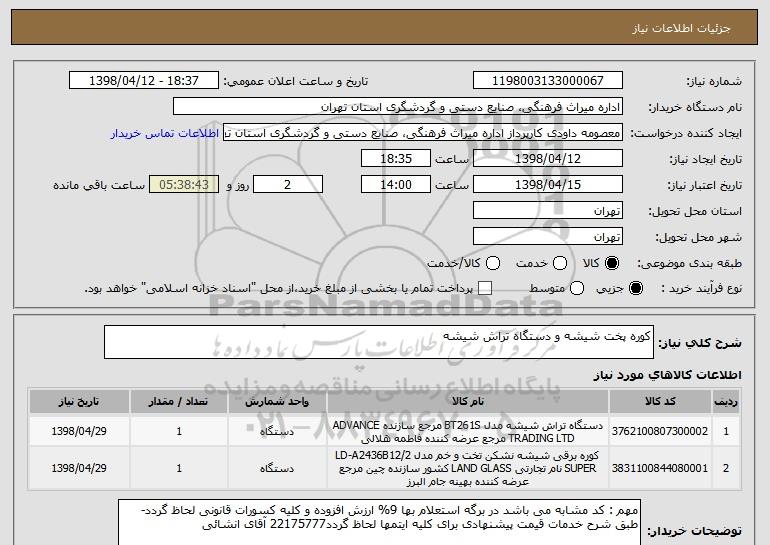Click the دستگاه unit cell in row 2
Image resolution: width=770 pixels, height=545 pixels.
277,468
